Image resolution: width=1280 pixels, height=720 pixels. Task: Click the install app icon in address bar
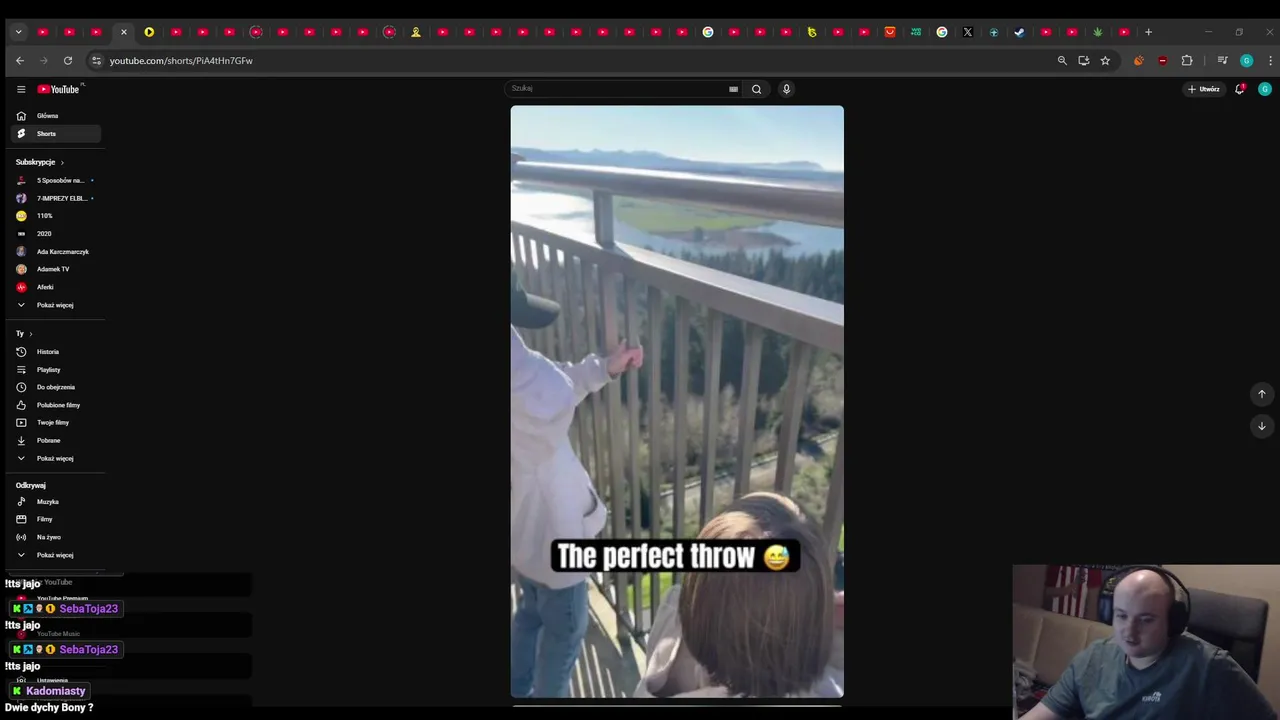[1084, 61]
